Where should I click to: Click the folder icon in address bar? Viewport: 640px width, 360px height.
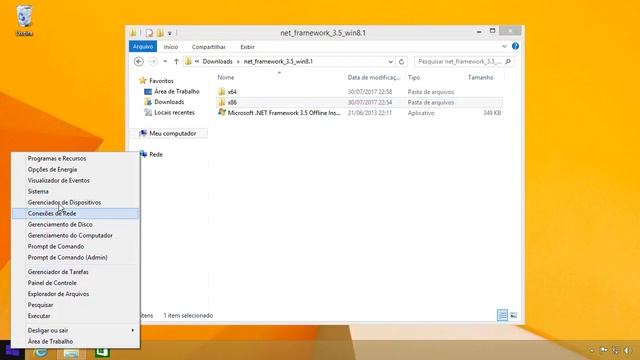point(188,62)
